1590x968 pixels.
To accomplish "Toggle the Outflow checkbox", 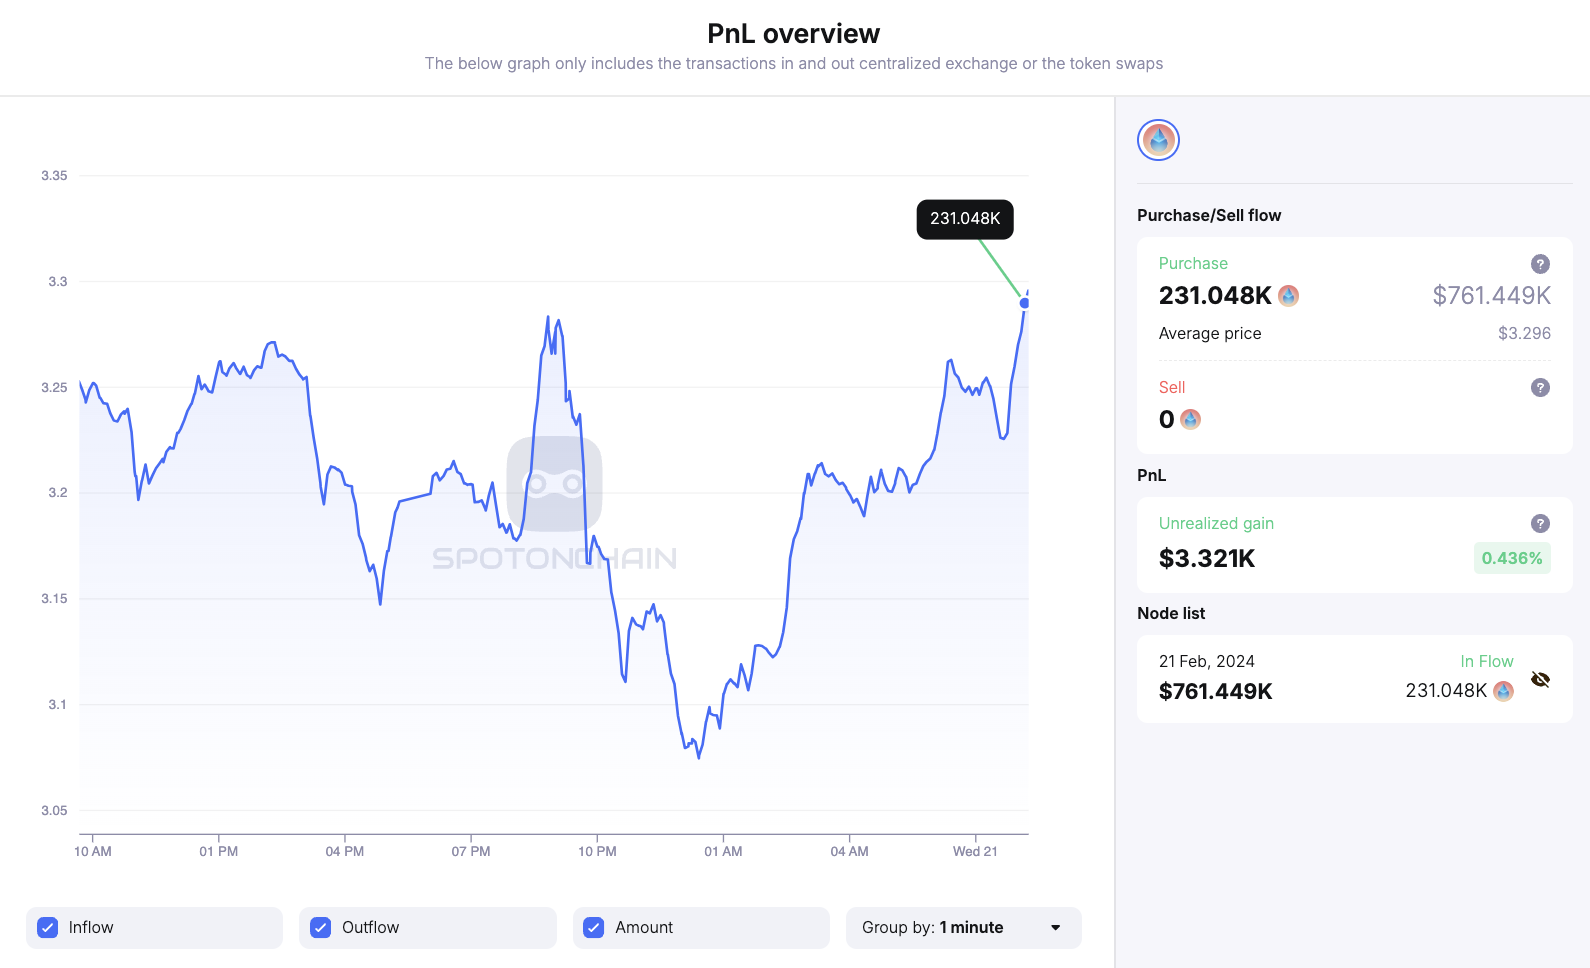I will [320, 928].
